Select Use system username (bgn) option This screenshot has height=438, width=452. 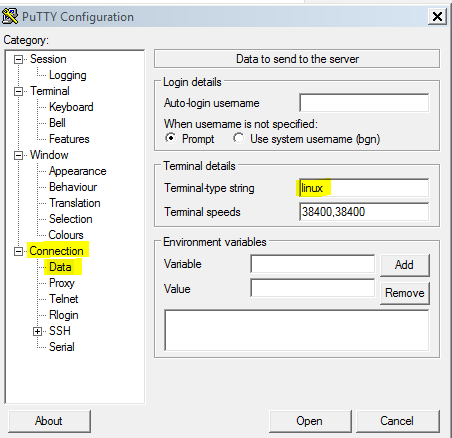coord(239,138)
